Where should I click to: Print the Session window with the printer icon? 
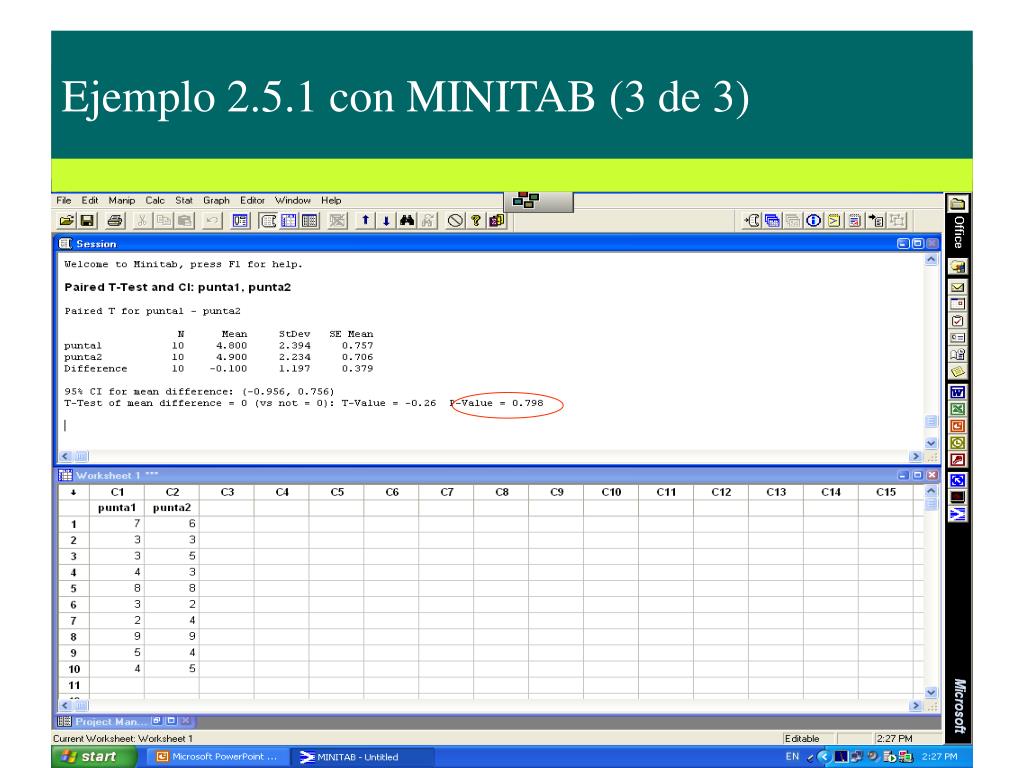point(115,221)
